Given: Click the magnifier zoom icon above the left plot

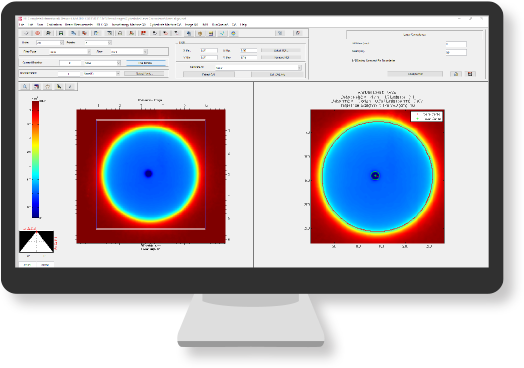Looking at the screenshot, I should [25, 87].
